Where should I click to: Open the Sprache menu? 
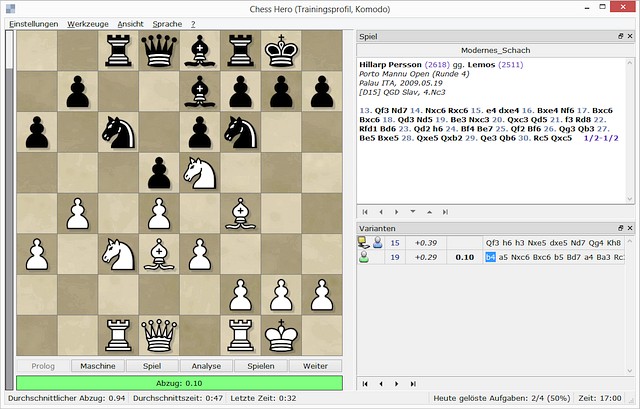pyautogui.click(x=167, y=24)
